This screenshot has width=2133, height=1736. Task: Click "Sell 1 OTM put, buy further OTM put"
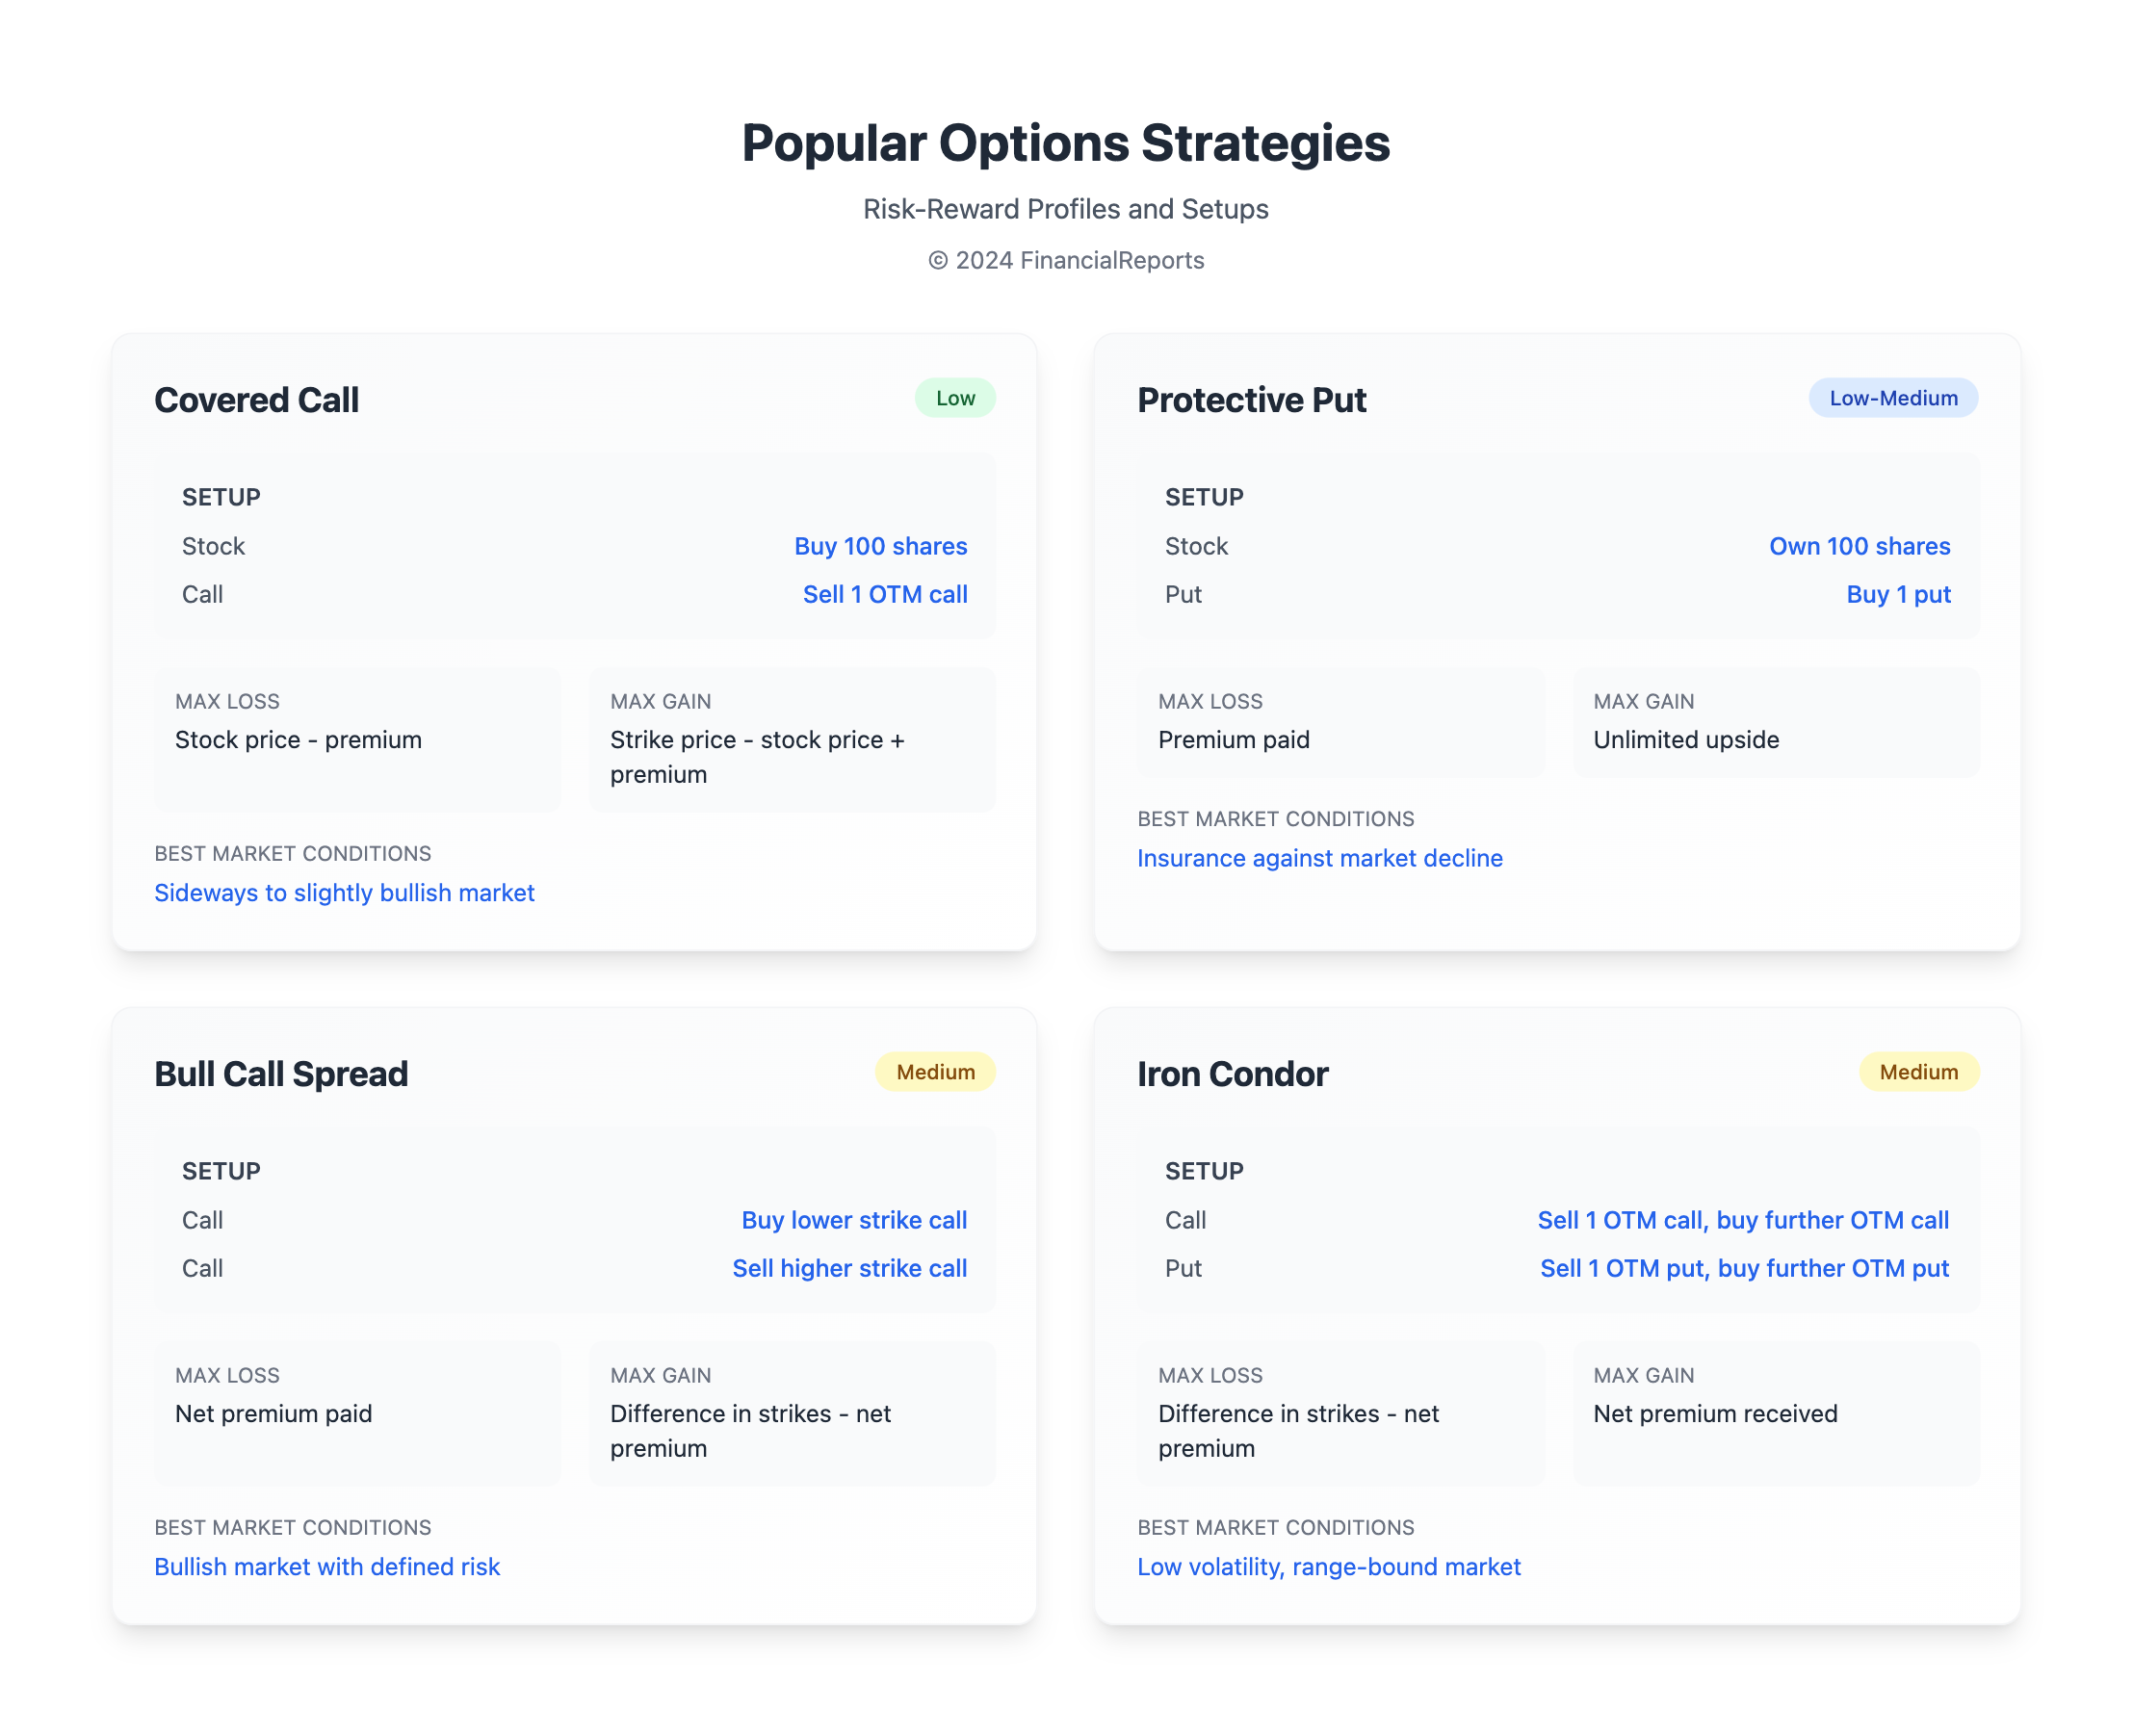(x=1743, y=1268)
